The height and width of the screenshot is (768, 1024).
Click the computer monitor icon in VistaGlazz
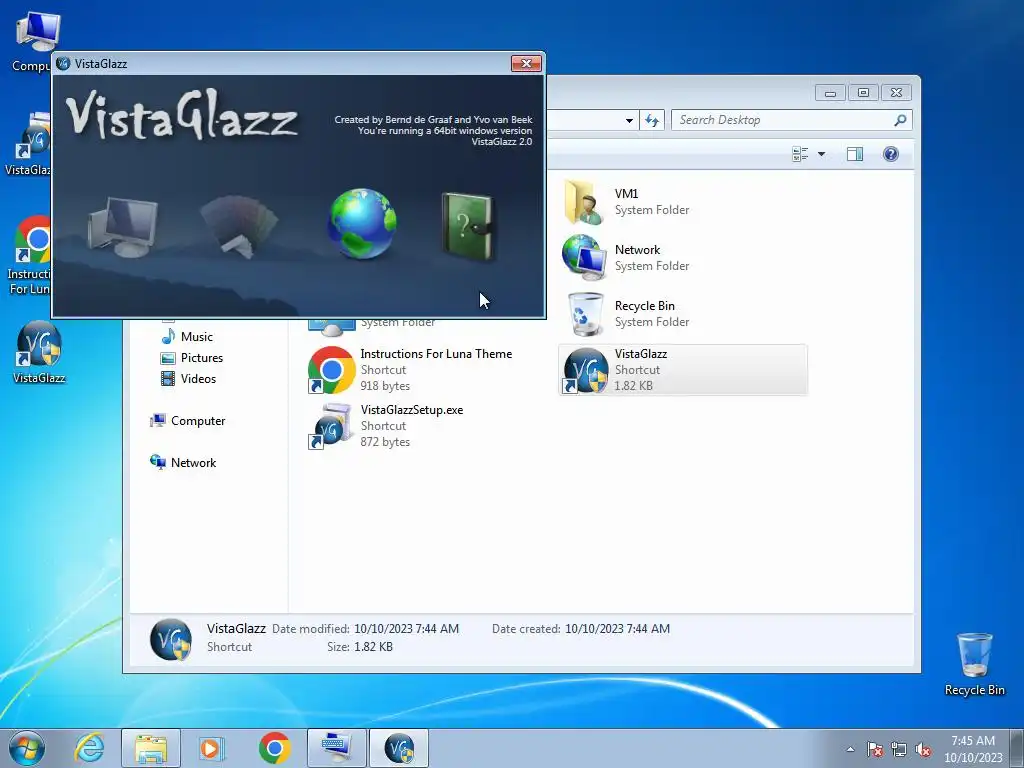123,227
